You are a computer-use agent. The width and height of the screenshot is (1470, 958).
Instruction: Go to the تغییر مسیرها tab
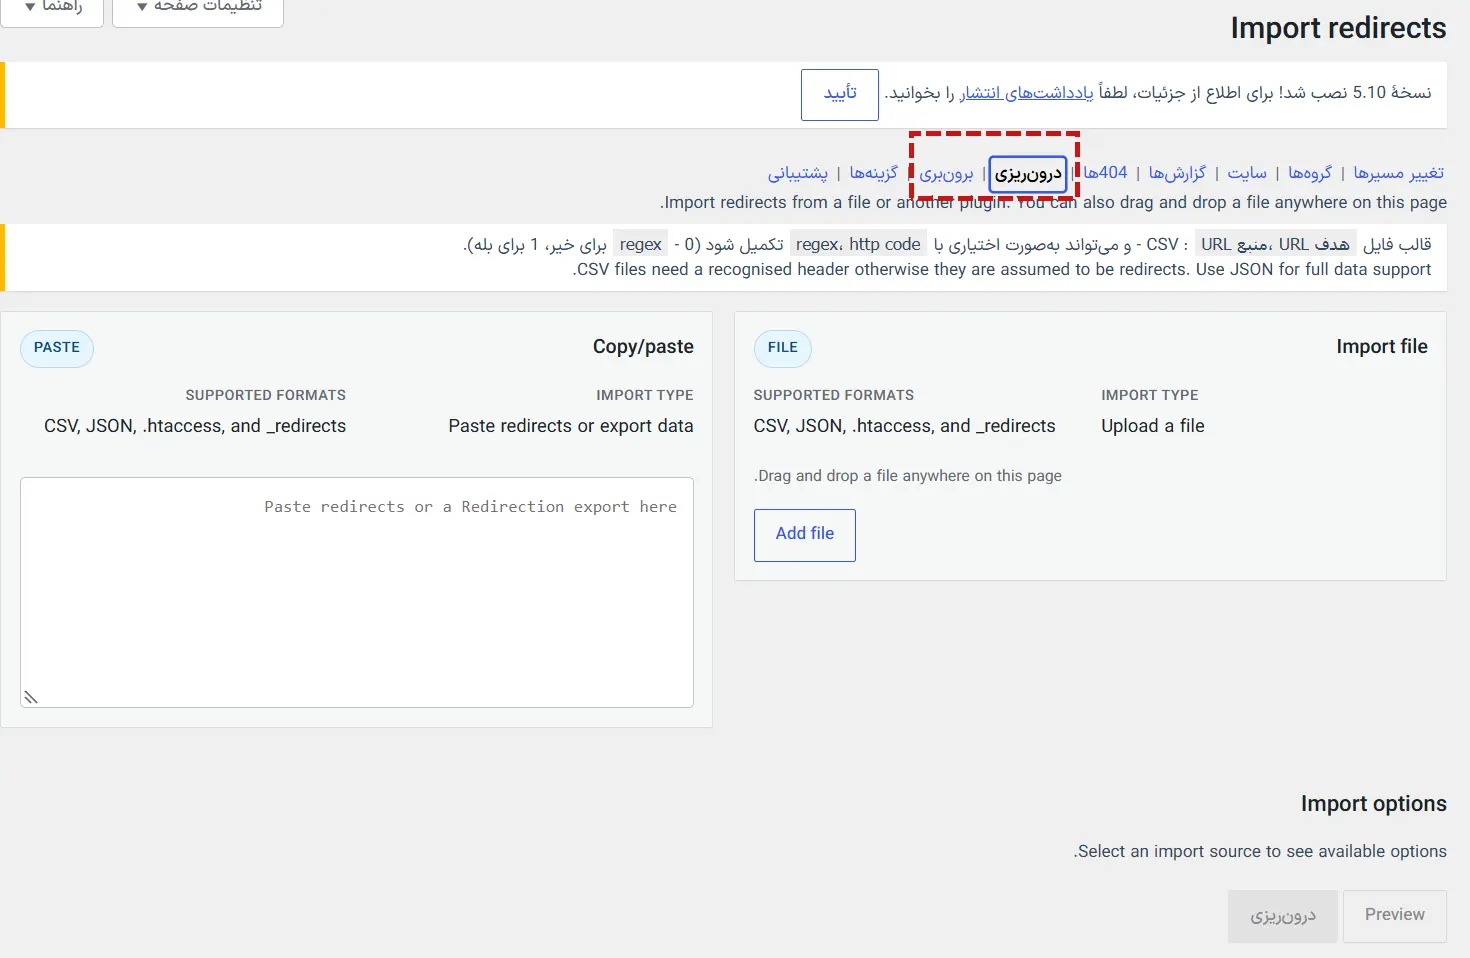1398,173
